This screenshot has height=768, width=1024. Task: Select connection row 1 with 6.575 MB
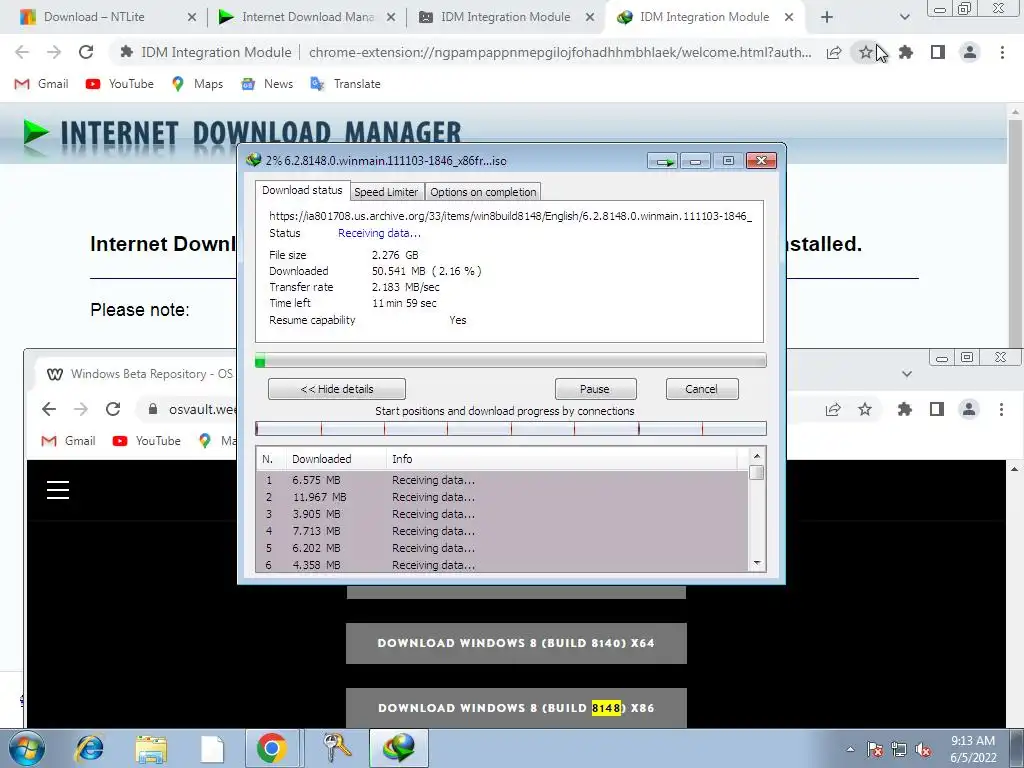coord(502,480)
